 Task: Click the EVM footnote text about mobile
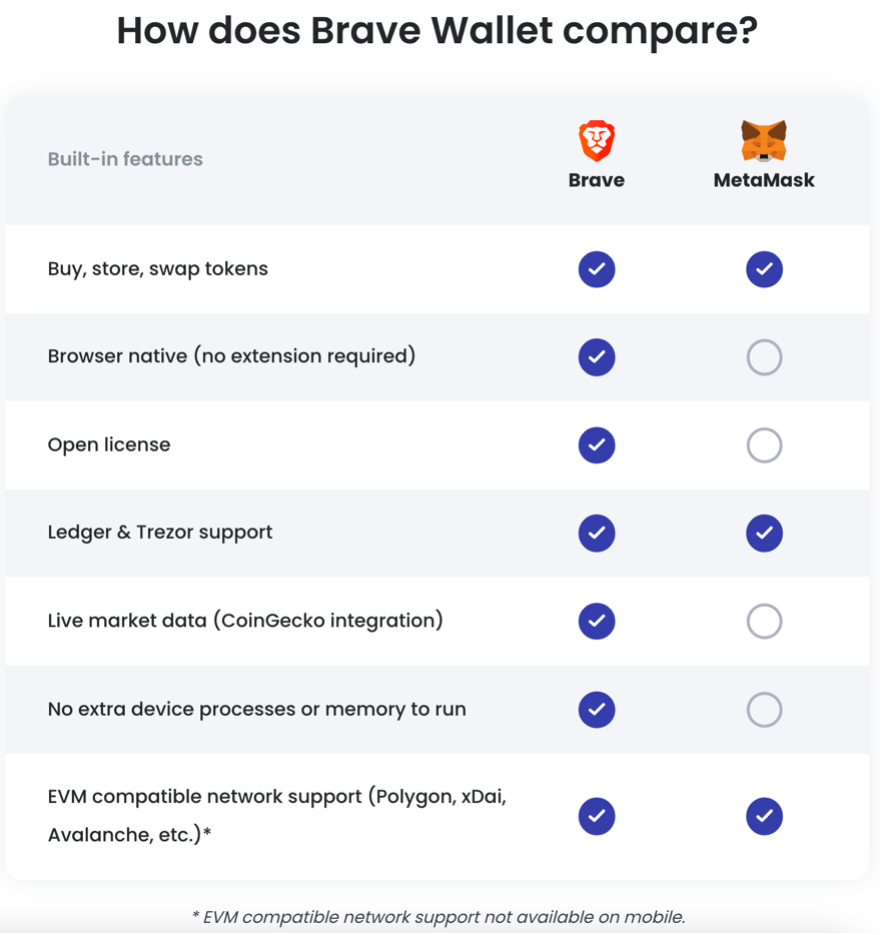(438, 916)
